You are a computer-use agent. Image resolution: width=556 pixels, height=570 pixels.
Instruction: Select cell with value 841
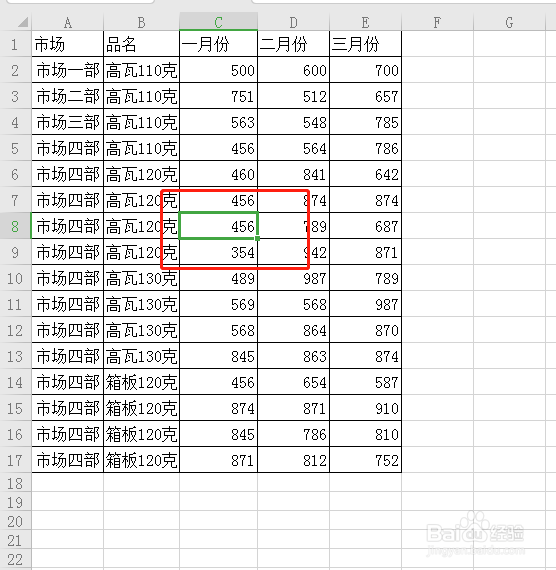coord(293,174)
